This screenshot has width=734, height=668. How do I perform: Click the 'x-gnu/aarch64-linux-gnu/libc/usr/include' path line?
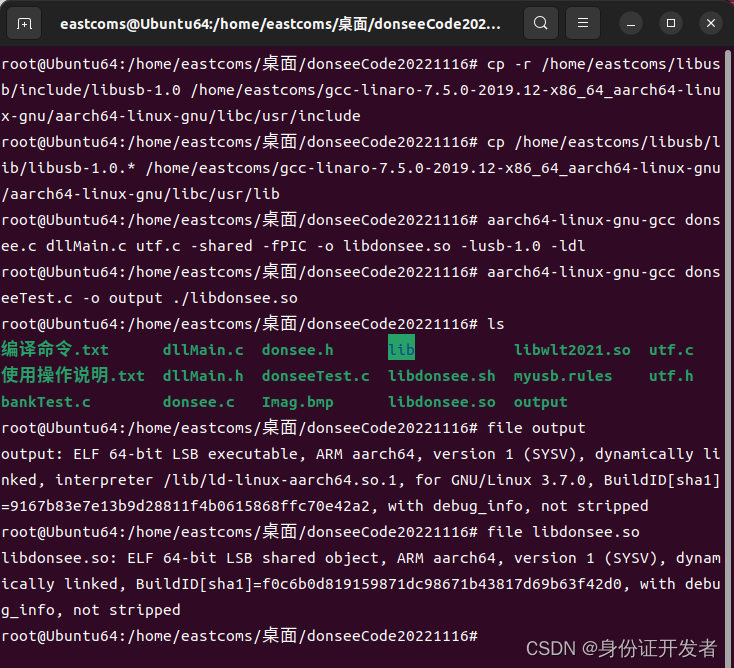[181, 116]
